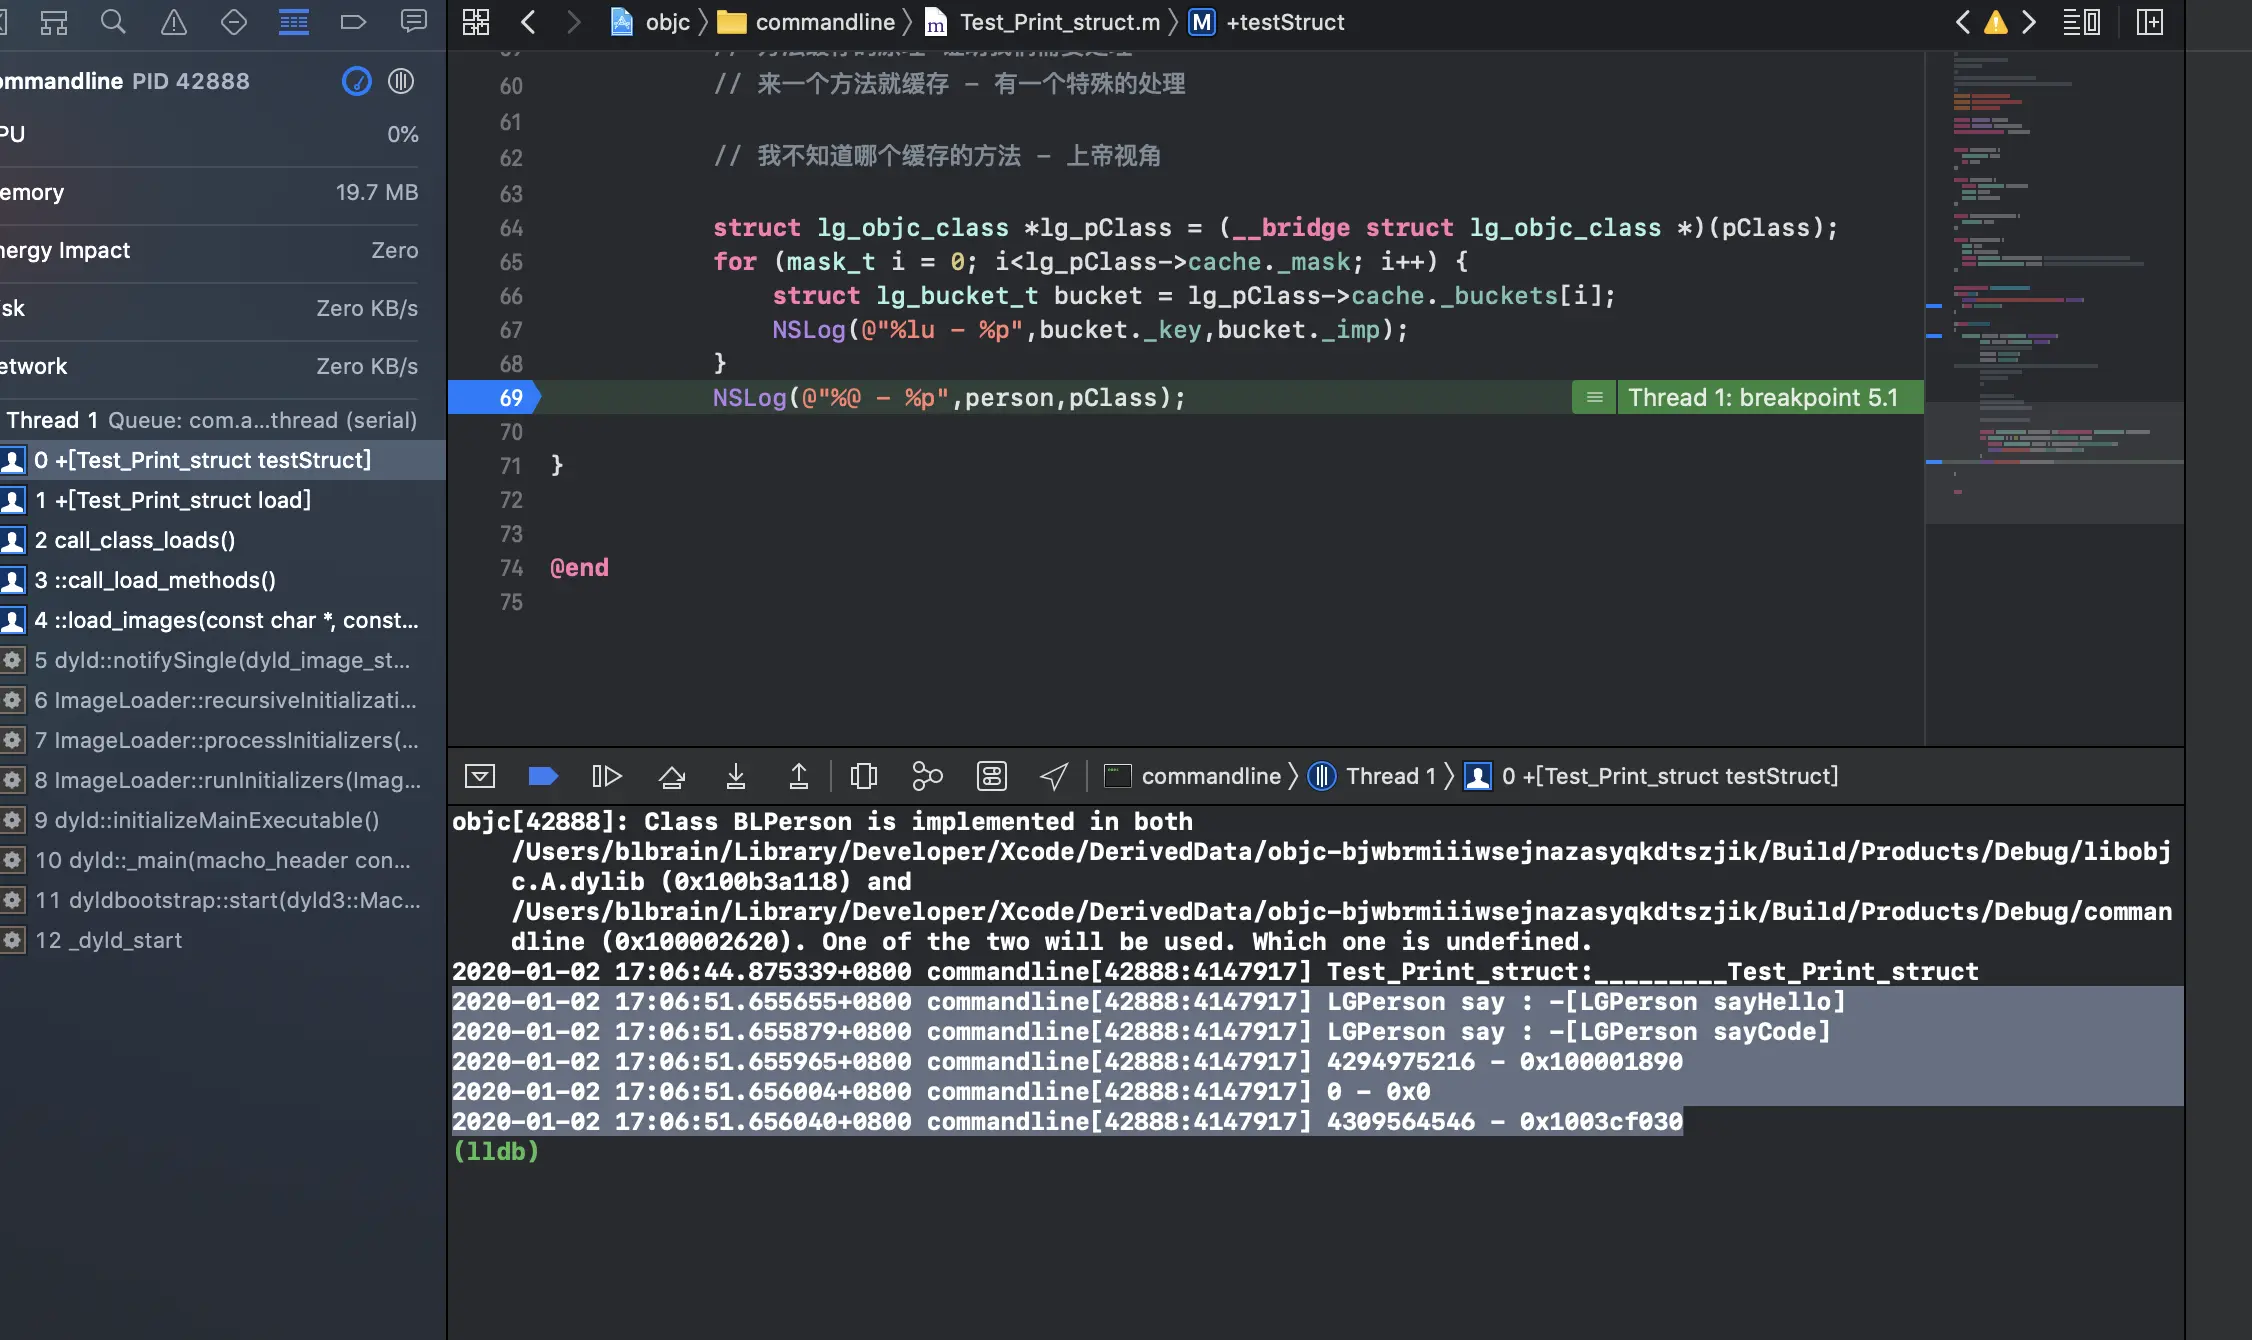Go to the next issue arrow
Screen dimensions: 2252x1340
point(2029,22)
